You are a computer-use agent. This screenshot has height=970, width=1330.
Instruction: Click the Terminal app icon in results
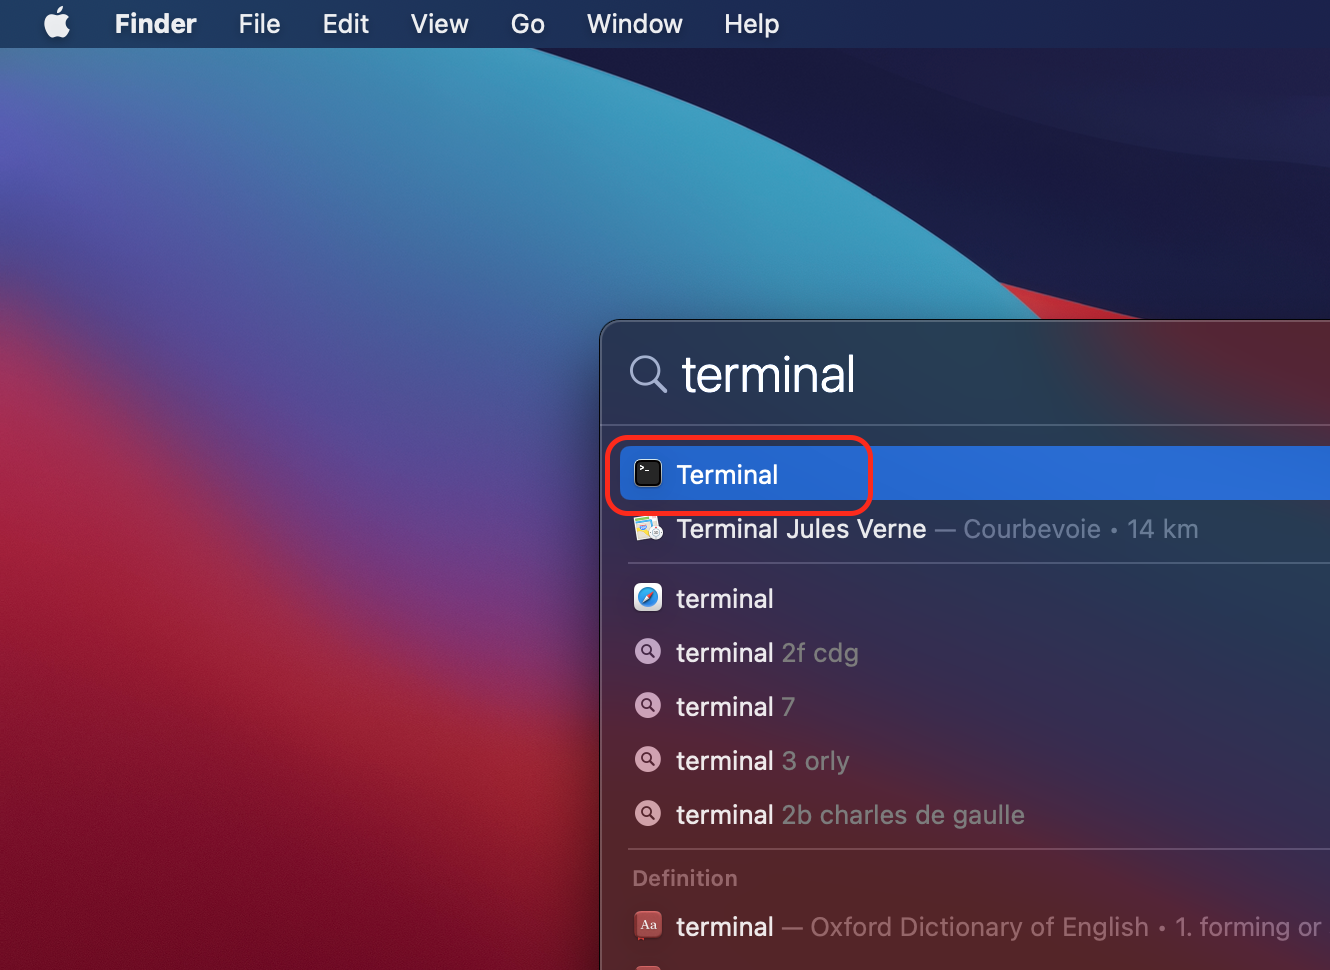pos(648,473)
